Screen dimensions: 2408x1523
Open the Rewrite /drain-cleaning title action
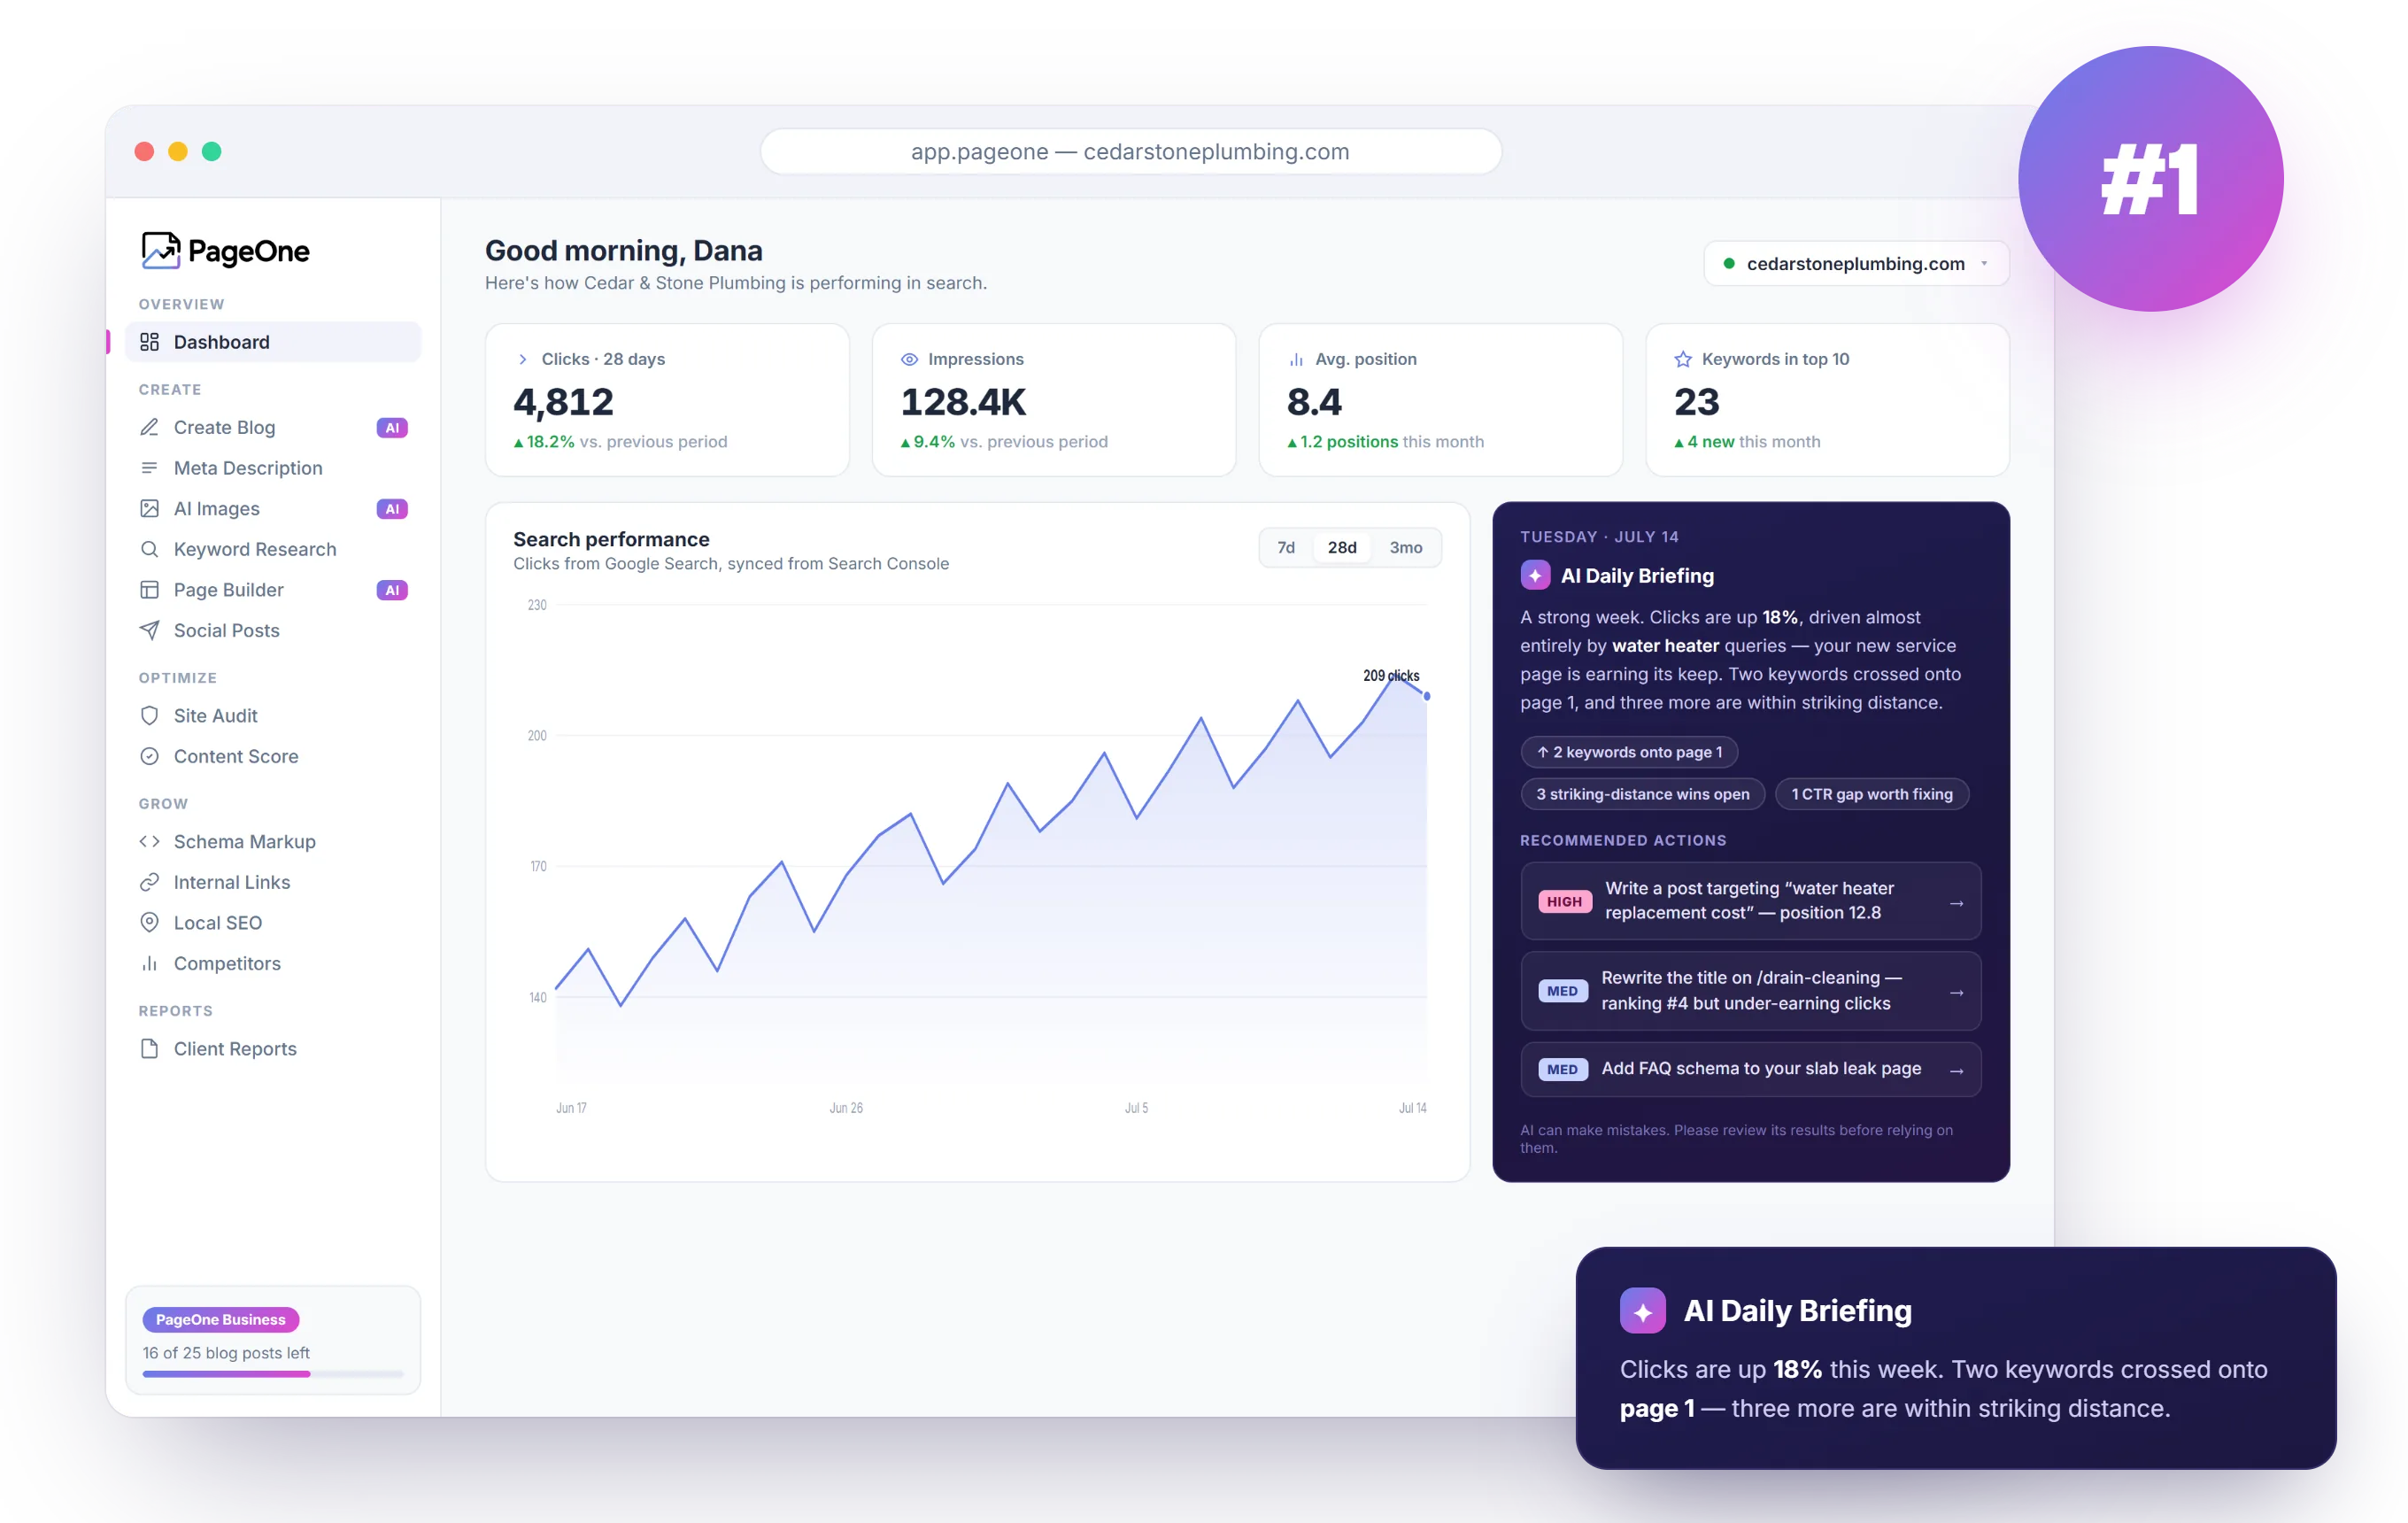(x=1750, y=990)
